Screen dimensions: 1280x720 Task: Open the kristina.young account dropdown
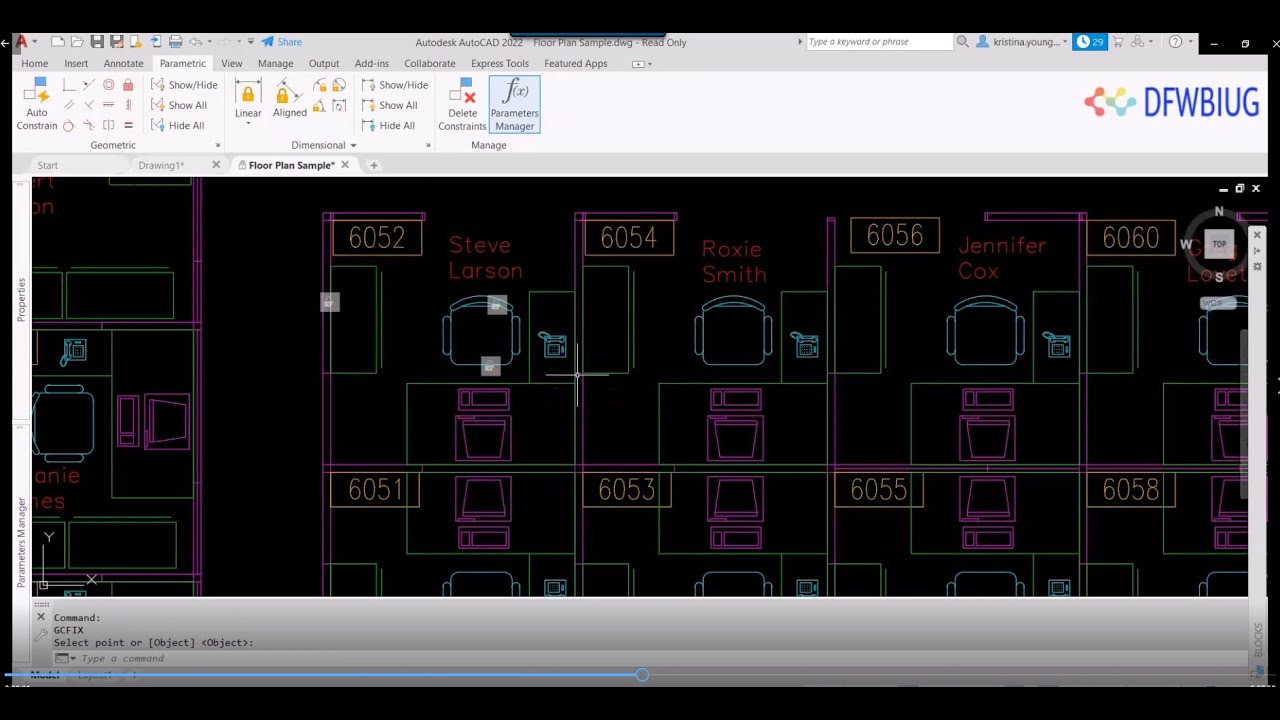coord(1065,42)
